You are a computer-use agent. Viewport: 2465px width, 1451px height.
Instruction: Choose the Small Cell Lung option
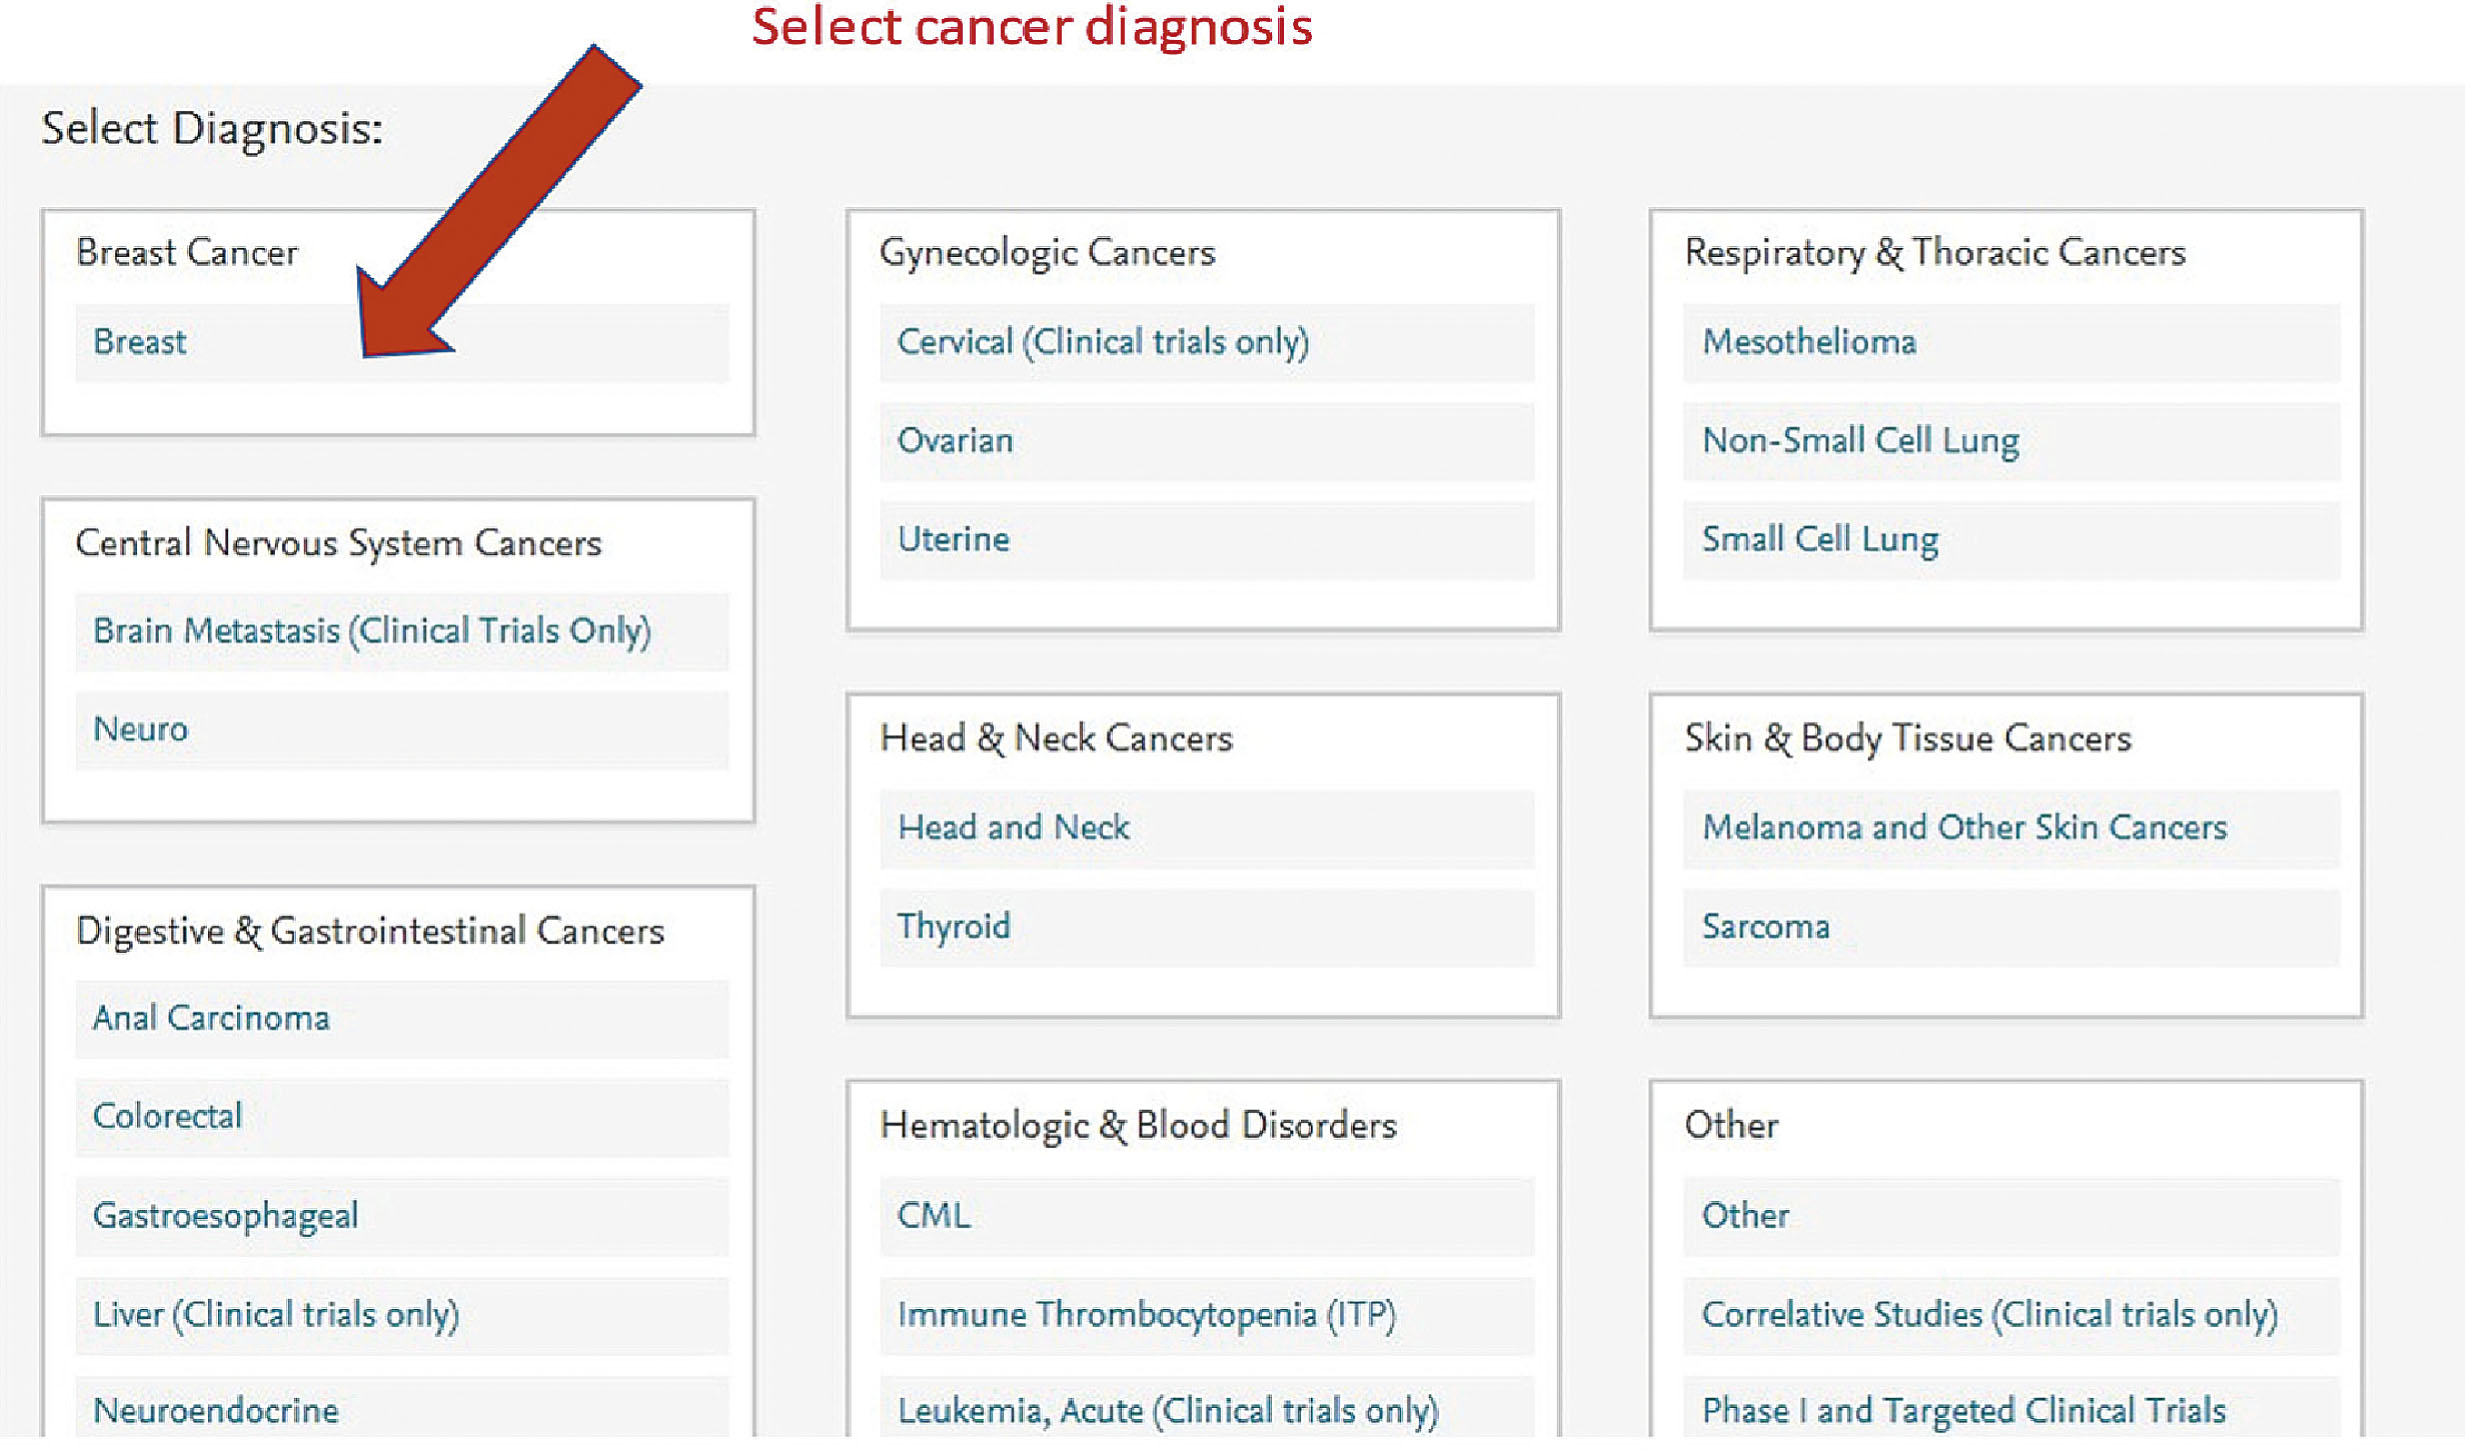pos(1819,540)
